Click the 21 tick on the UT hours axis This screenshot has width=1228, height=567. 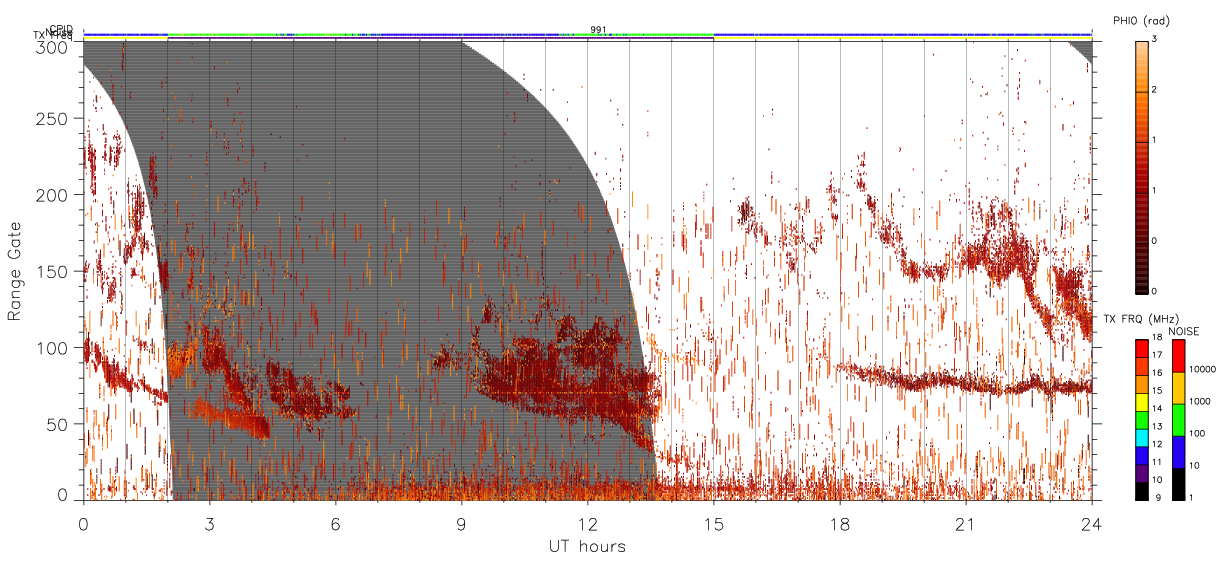(x=966, y=524)
